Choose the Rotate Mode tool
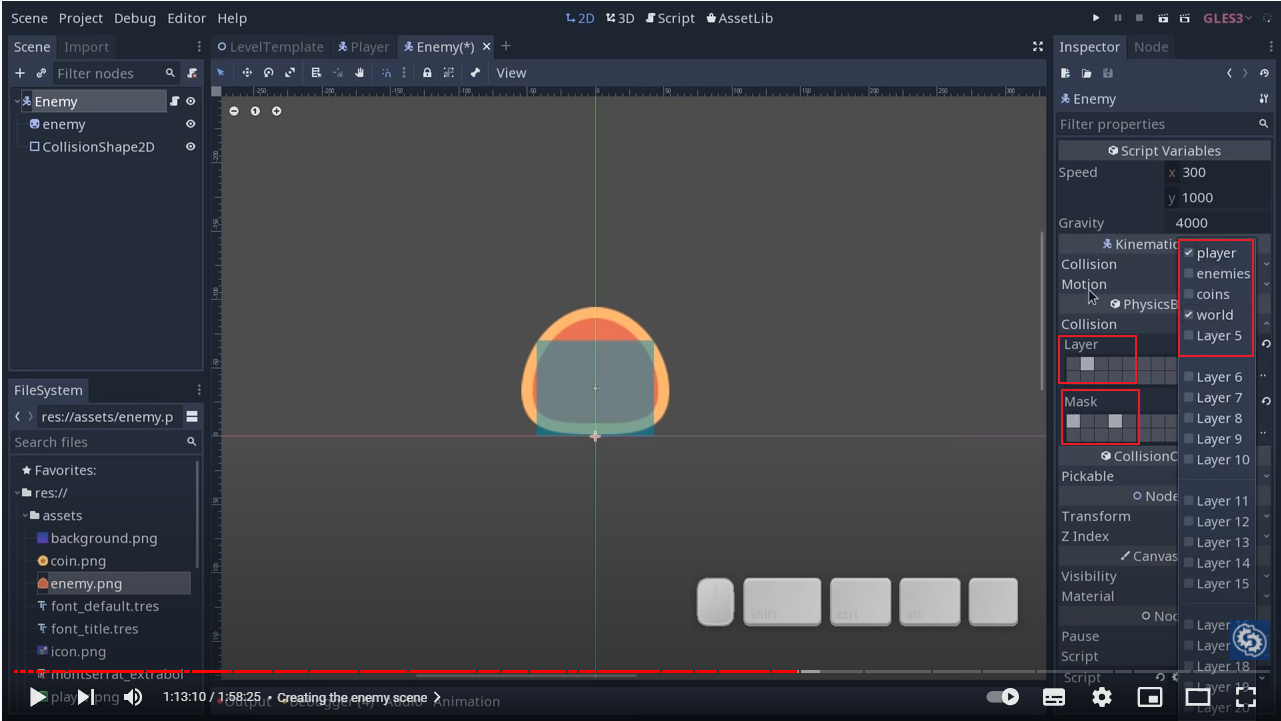This screenshot has height=721, width=1281. coord(269,73)
